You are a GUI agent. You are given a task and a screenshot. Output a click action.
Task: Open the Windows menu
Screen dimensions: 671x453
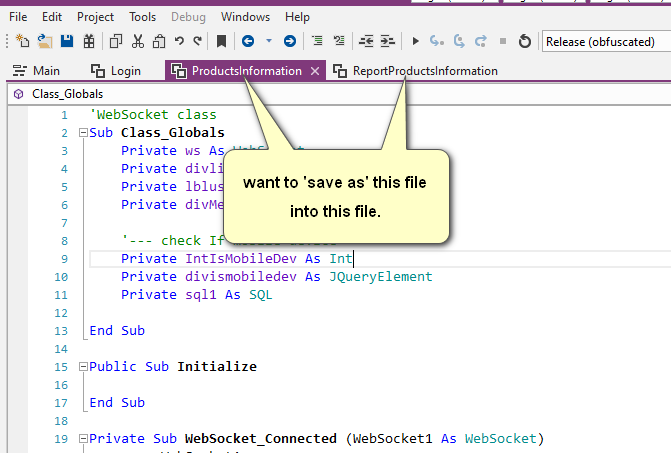(x=245, y=17)
